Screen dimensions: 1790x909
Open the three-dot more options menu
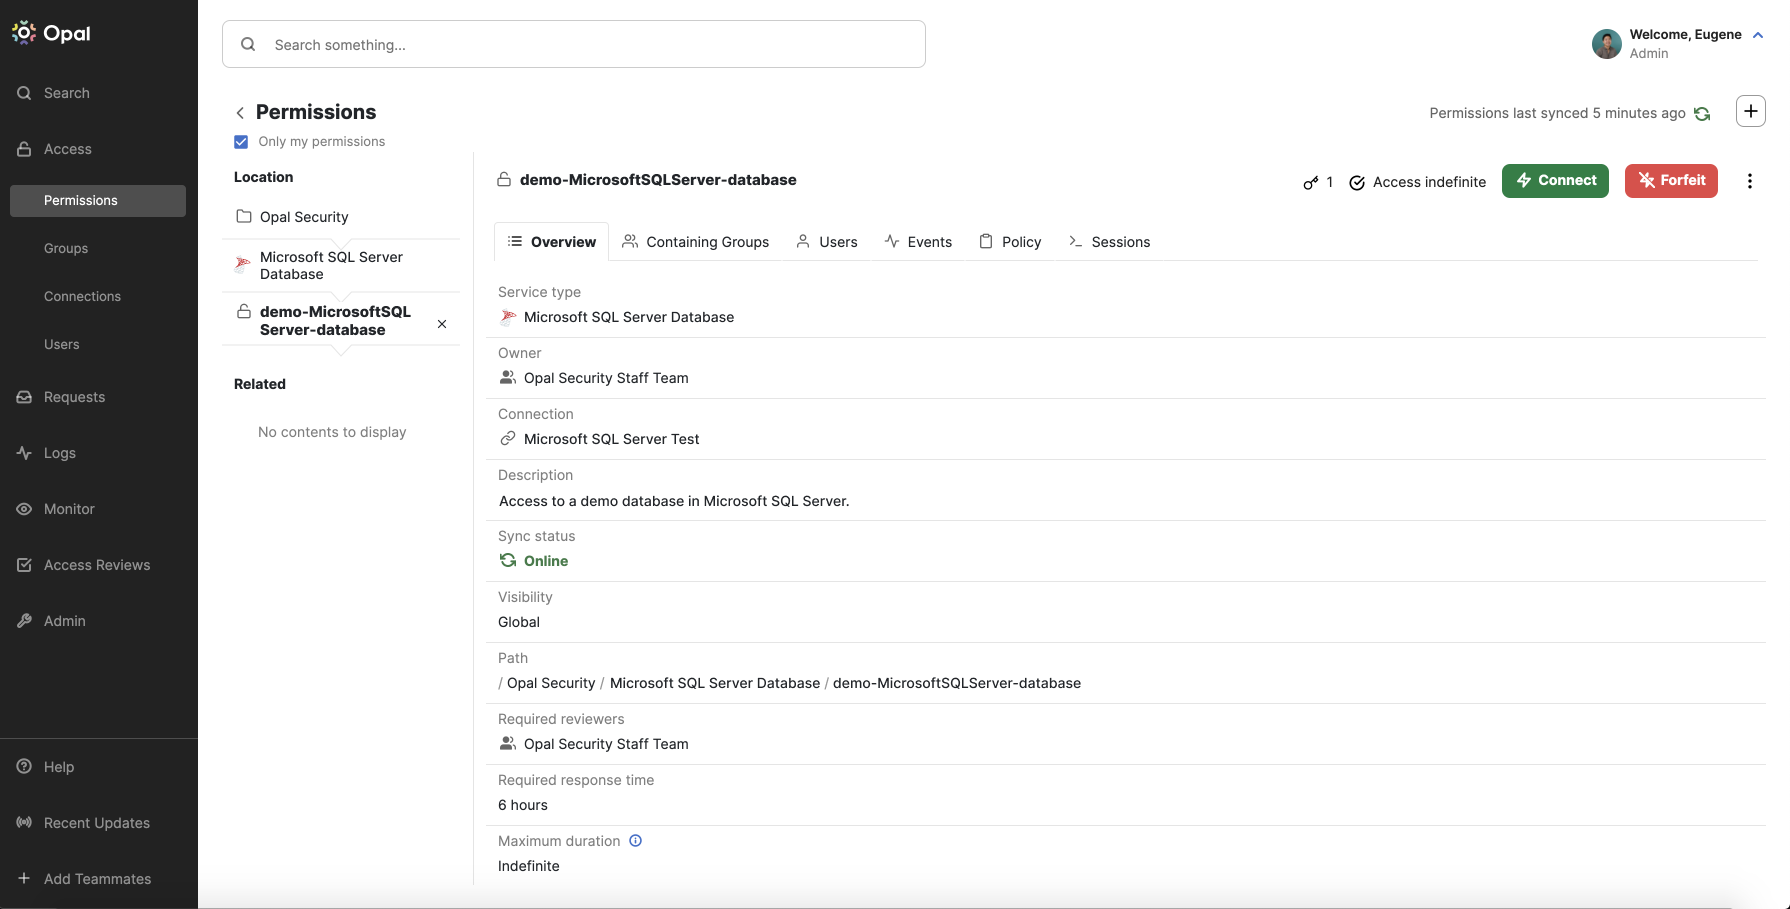click(1750, 181)
